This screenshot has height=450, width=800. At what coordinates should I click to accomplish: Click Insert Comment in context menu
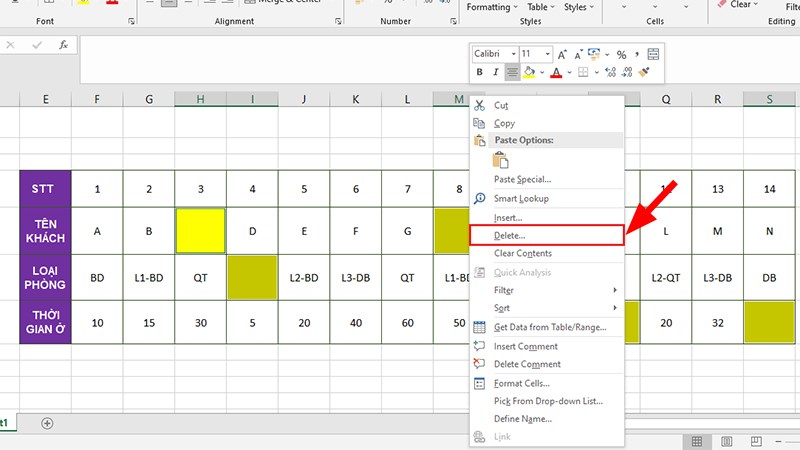tap(527, 346)
